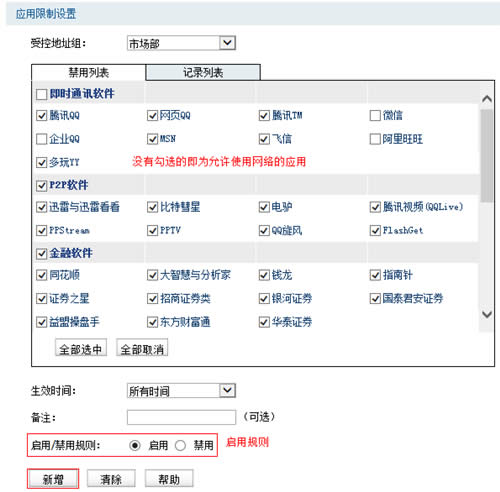Image resolution: width=500 pixels, height=492 pixels.
Task: Click the 全部选中 button
Action: pyautogui.click(x=81, y=348)
